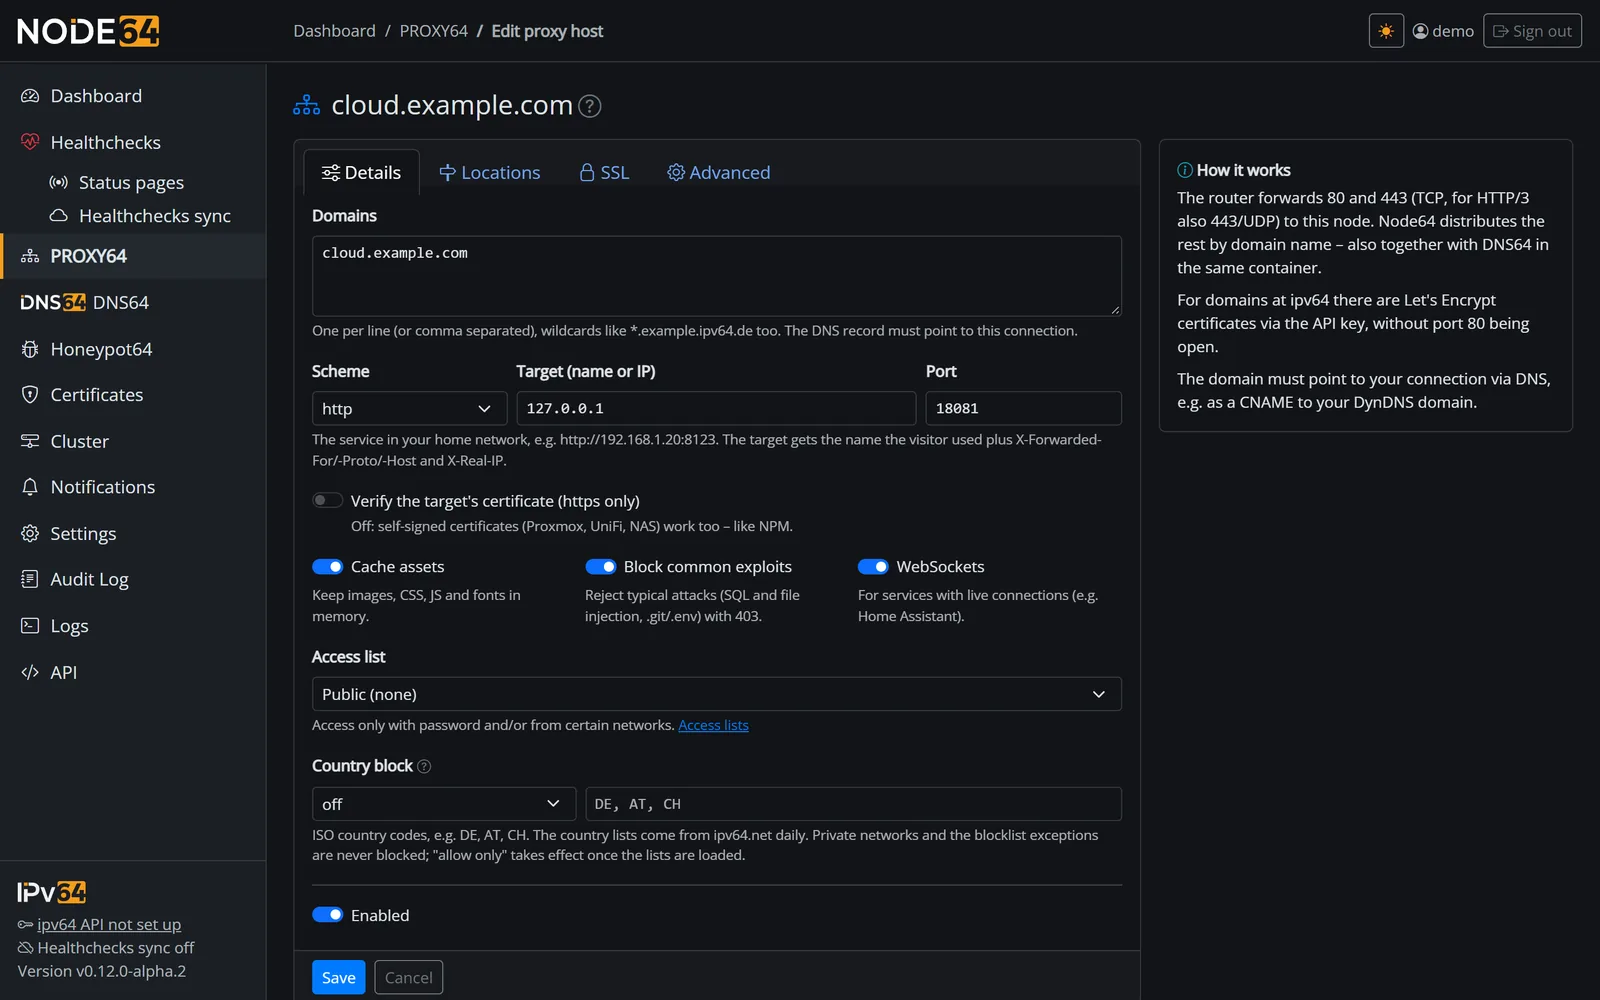The image size is (1600, 1000).
Task: Click the IPv64 logo in the sidebar footer
Action: [52, 892]
